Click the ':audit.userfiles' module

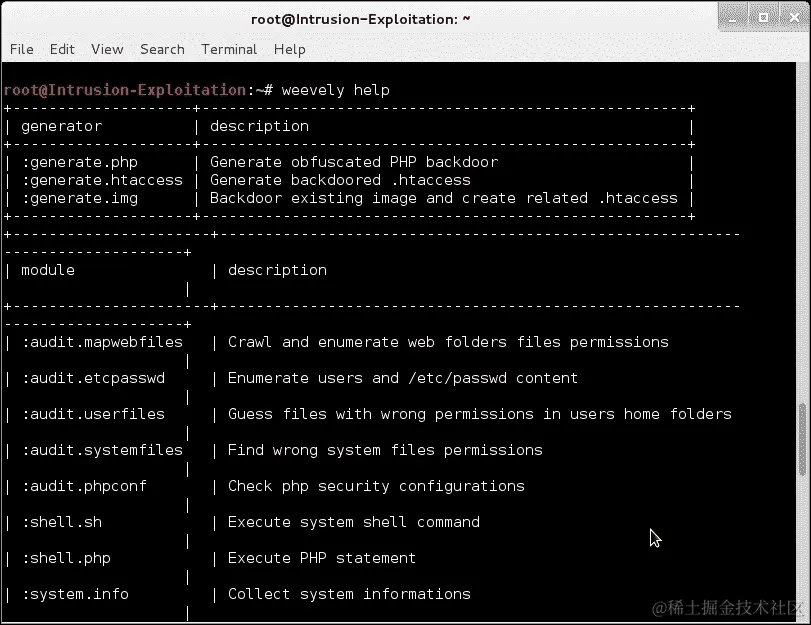[x=93, y=414]
